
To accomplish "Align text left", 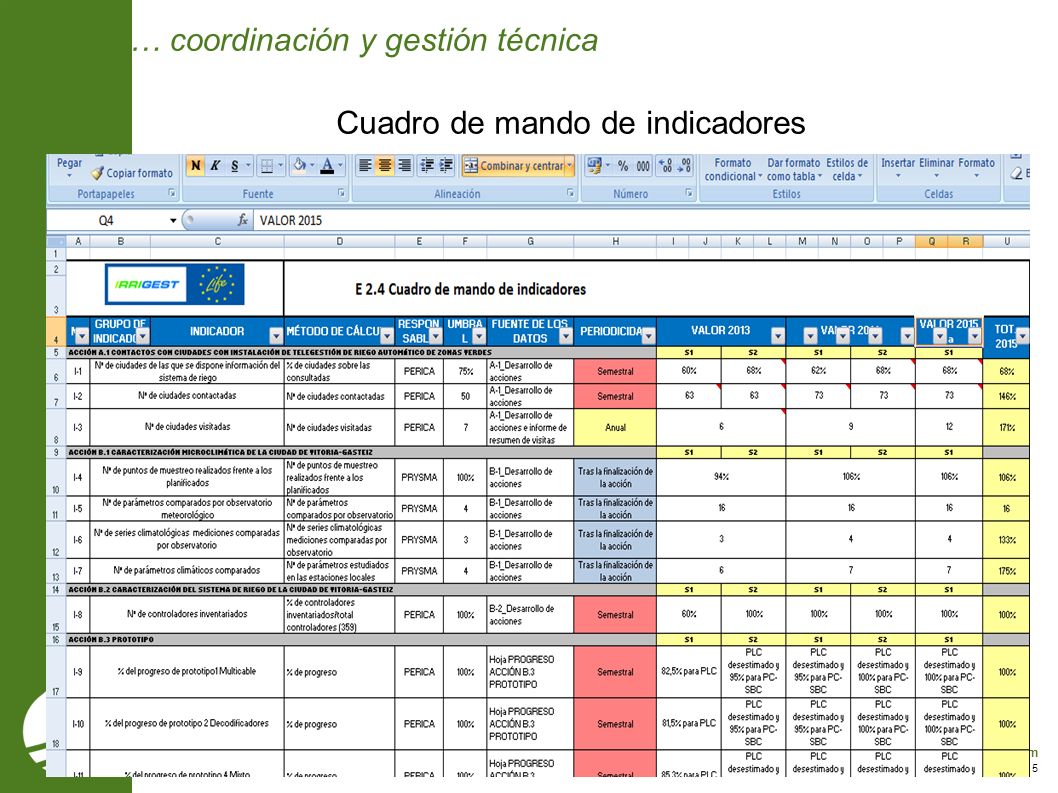I will pos(365,165).
